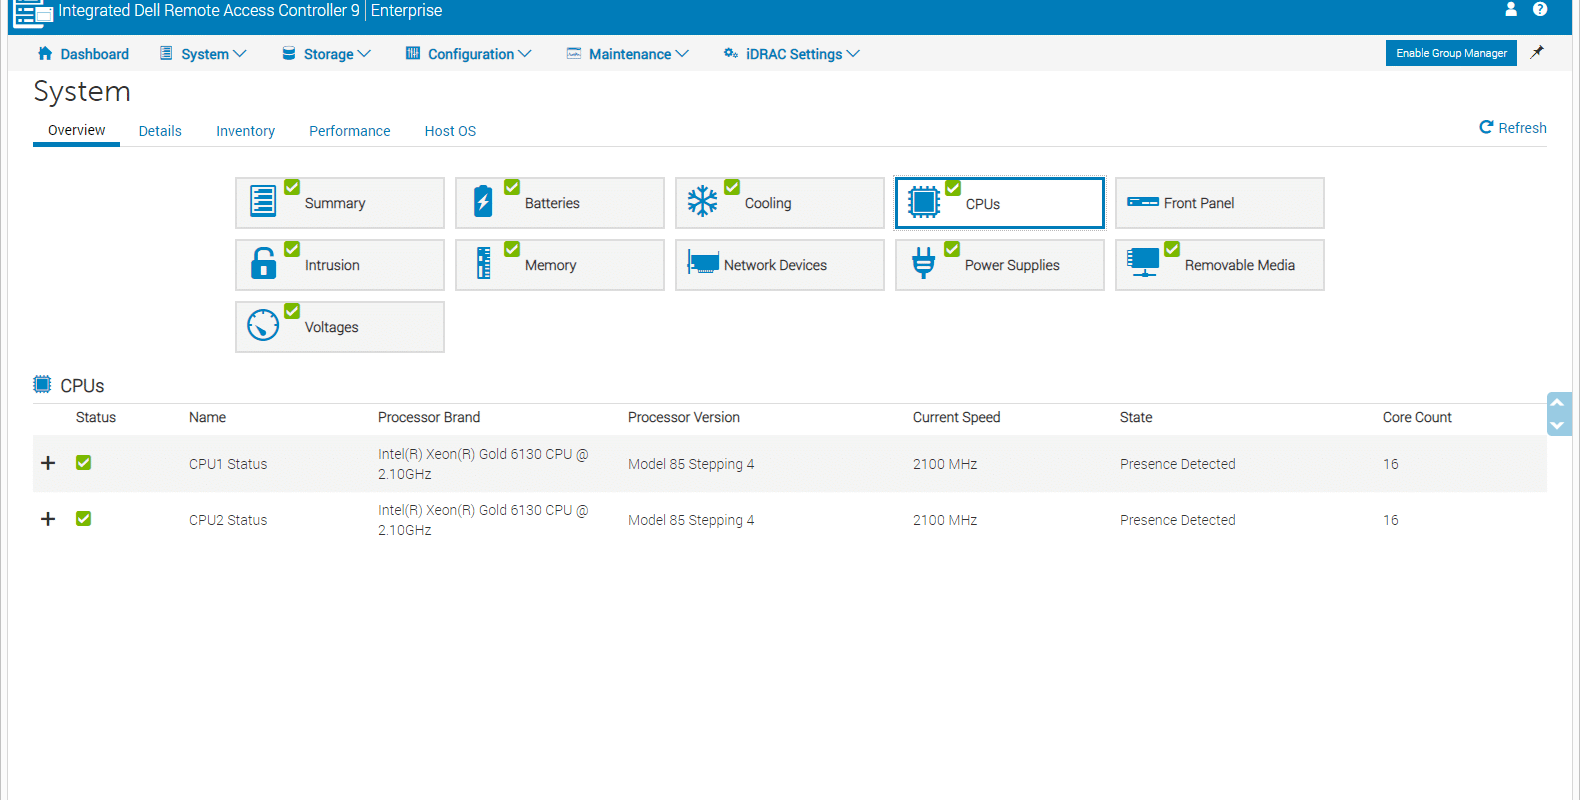
Task: Open the Intrusion padlock icon
Action: point(263,263)
